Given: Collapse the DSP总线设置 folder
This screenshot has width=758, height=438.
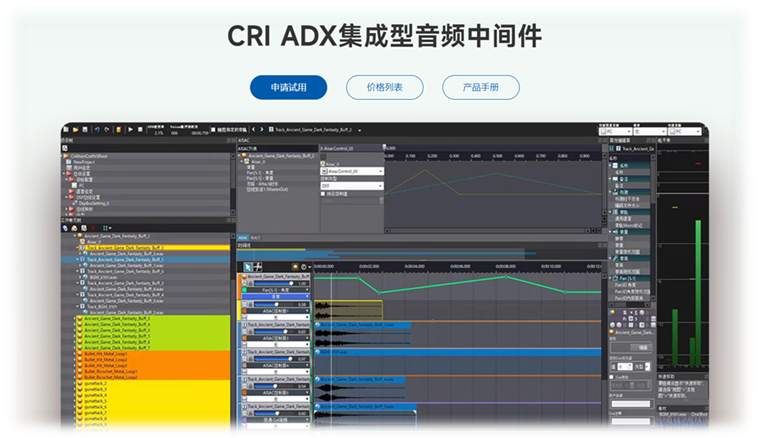Looking at the screenshot, I should click(67, 197).
